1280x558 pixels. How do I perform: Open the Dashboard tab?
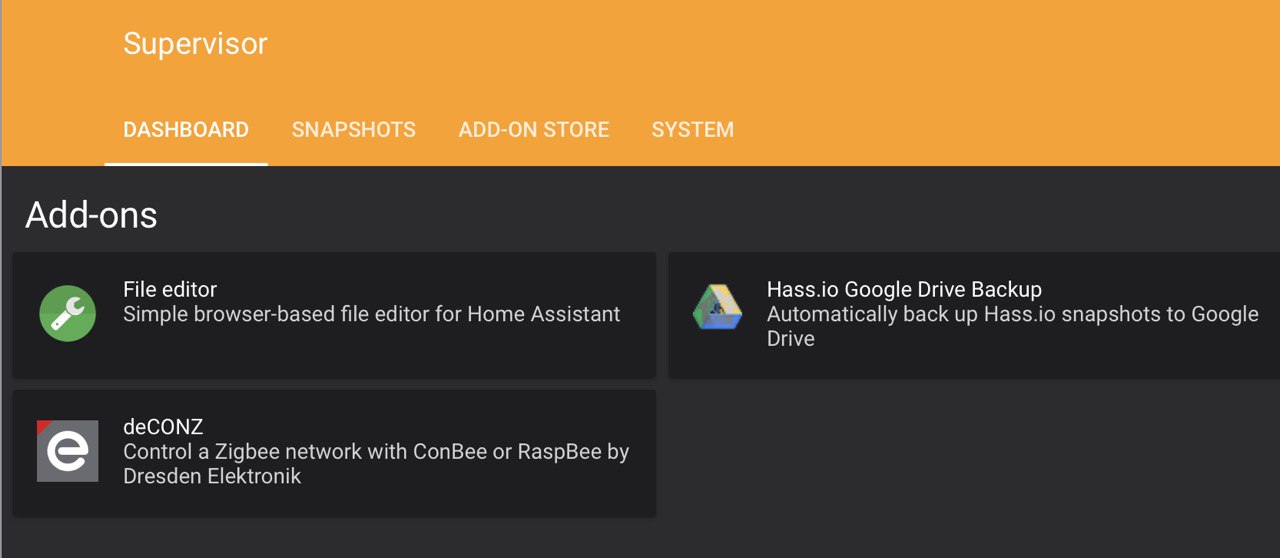(x=186, y=130)
